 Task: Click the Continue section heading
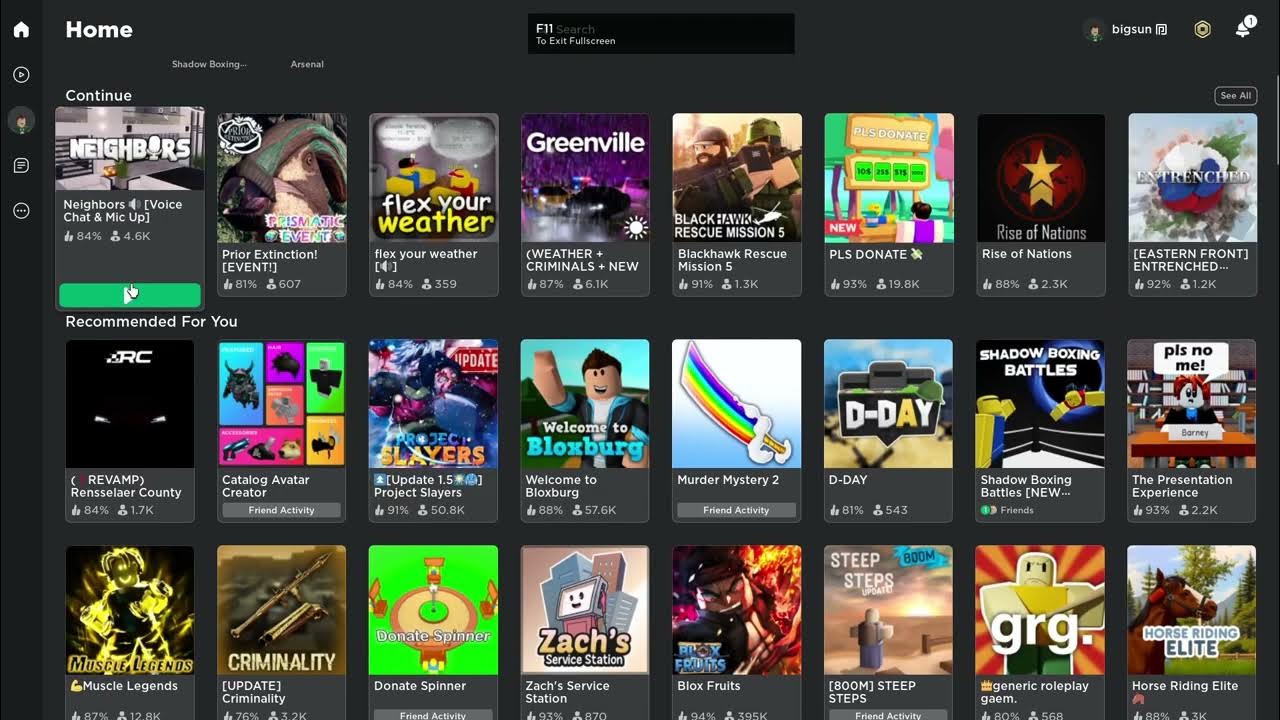point(98,96)
